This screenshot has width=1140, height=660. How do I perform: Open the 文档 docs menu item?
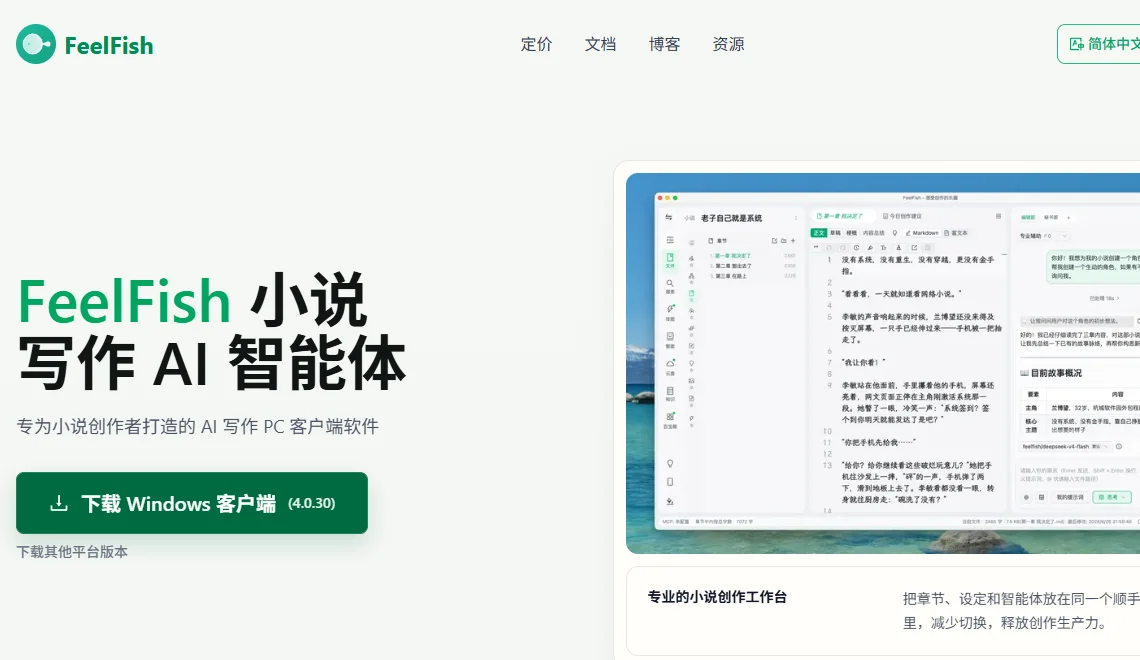pos(601,44)
